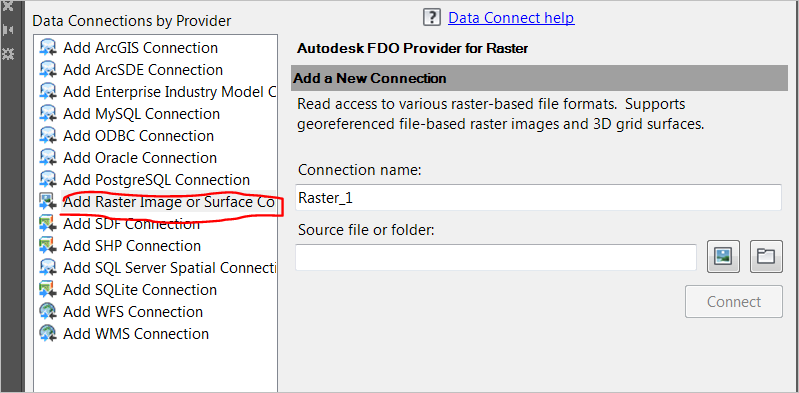This screenshot has height=393, width=799.
Task: Select Add Oracle Connection
Action: (140, 158)
